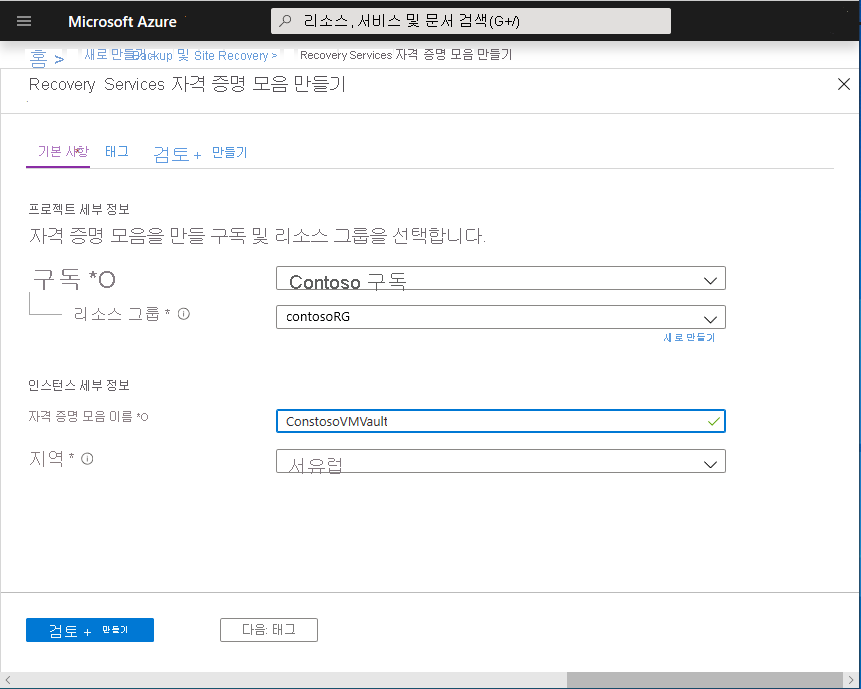Click the horizontal scrollbar left arrow
The width and height of the screenshot is (861, 689).
click(8, 680)
